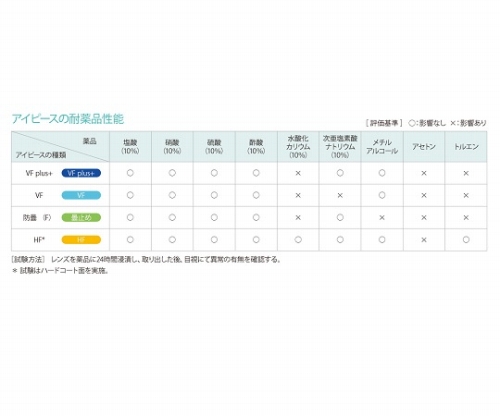Click the 水酸化カリウム column header

click(298, 147)
